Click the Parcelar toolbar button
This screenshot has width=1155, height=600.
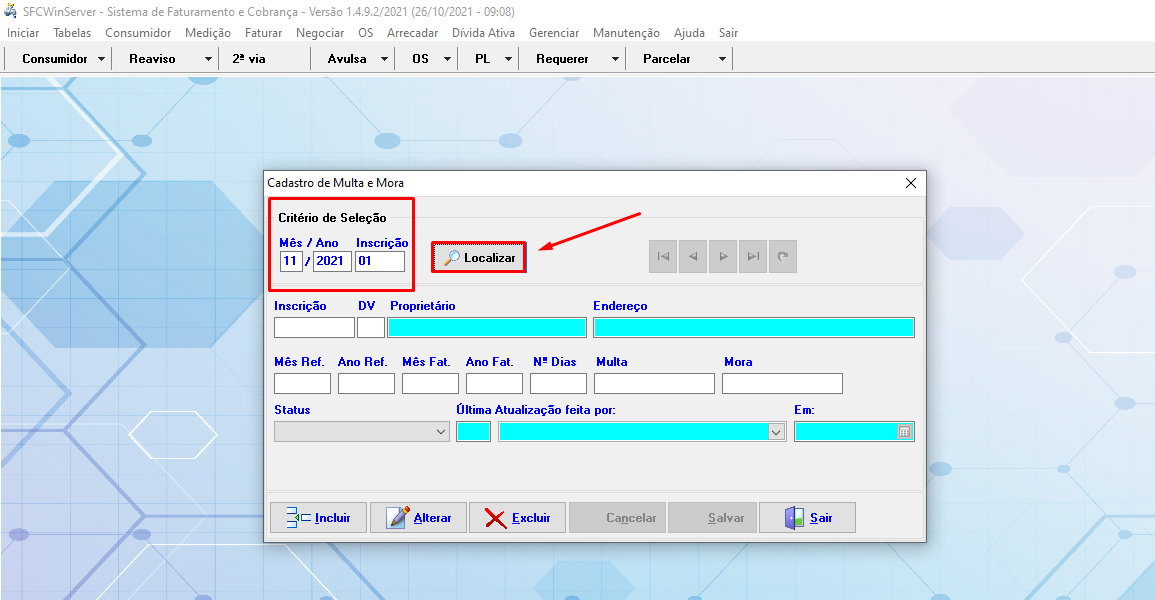coord(667,59)
